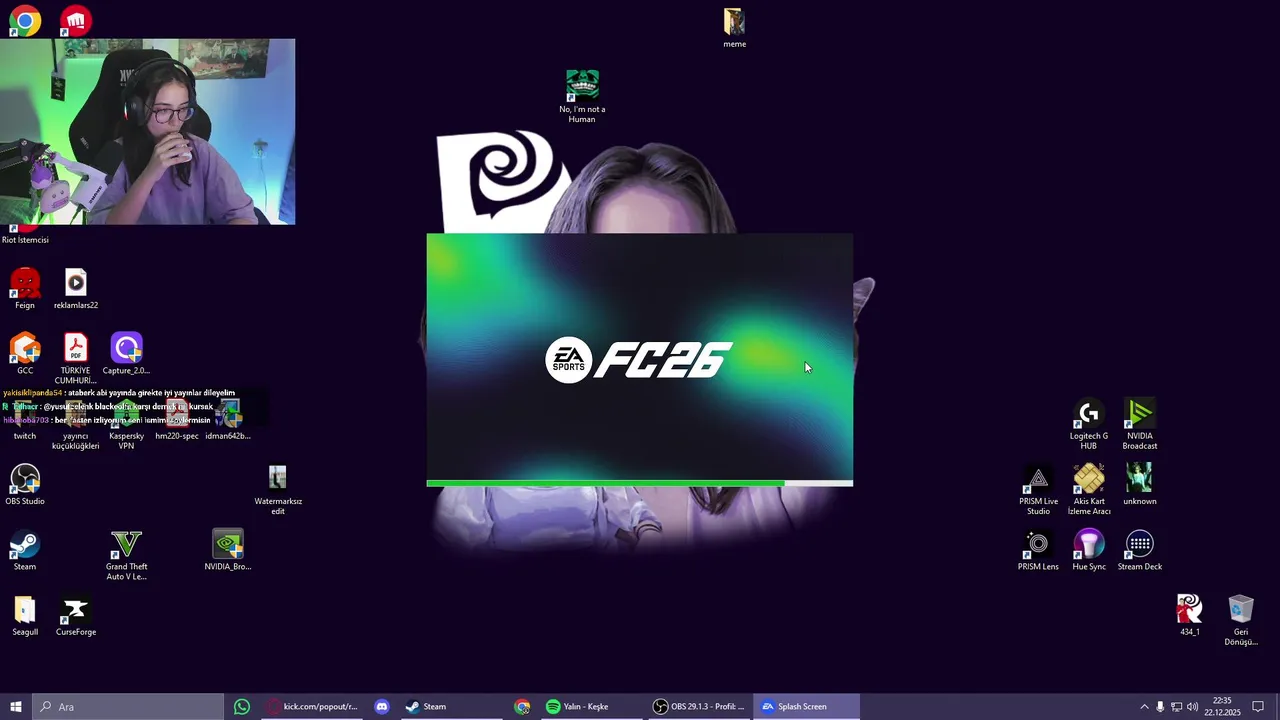
Task: Launch NVIDIA Broadcast shortcut
Action: (x=1139, y=424)
